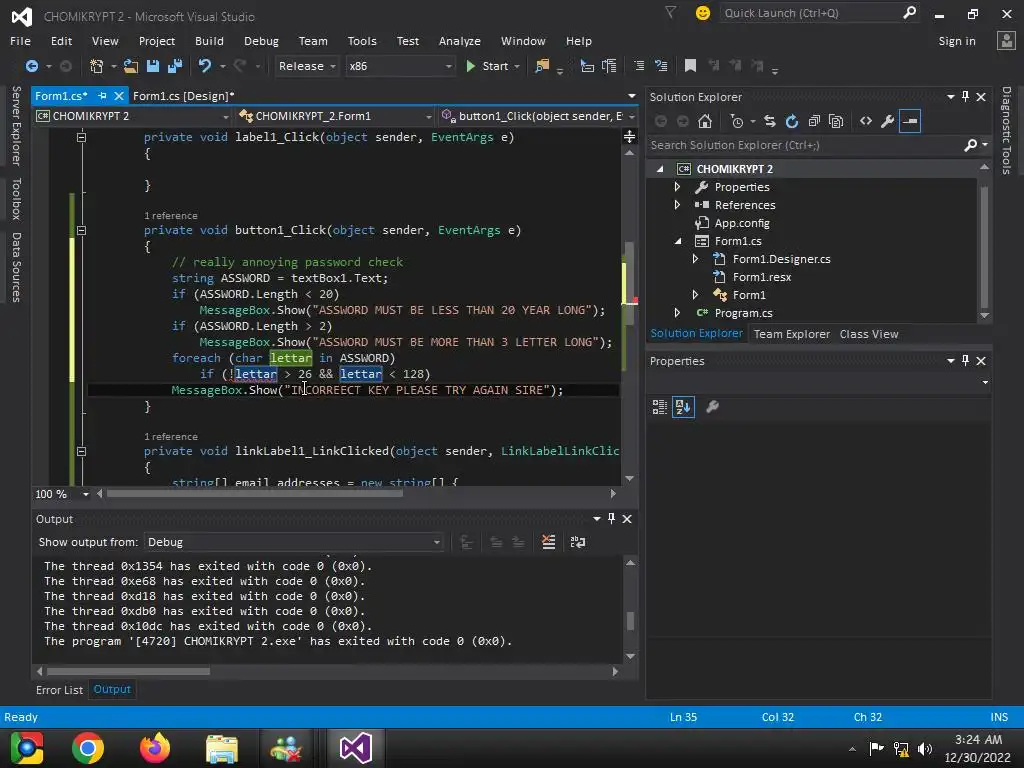Viewport: 1024px width, 768px height.
Task: Toggle auto-hide pin on Properties panel
Action: point(965,360)
